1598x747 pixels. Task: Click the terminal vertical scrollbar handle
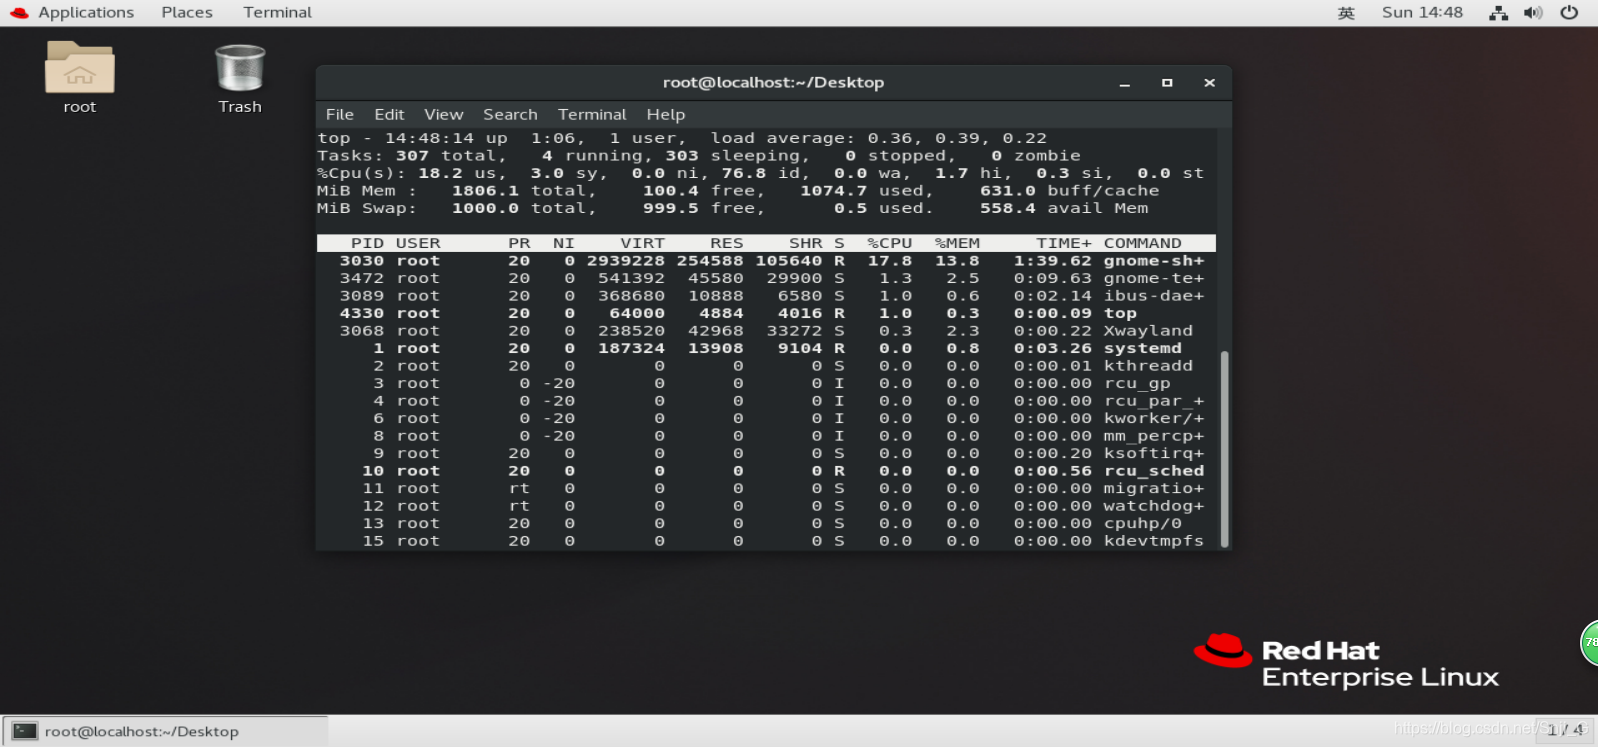(x=1224, y=448)
